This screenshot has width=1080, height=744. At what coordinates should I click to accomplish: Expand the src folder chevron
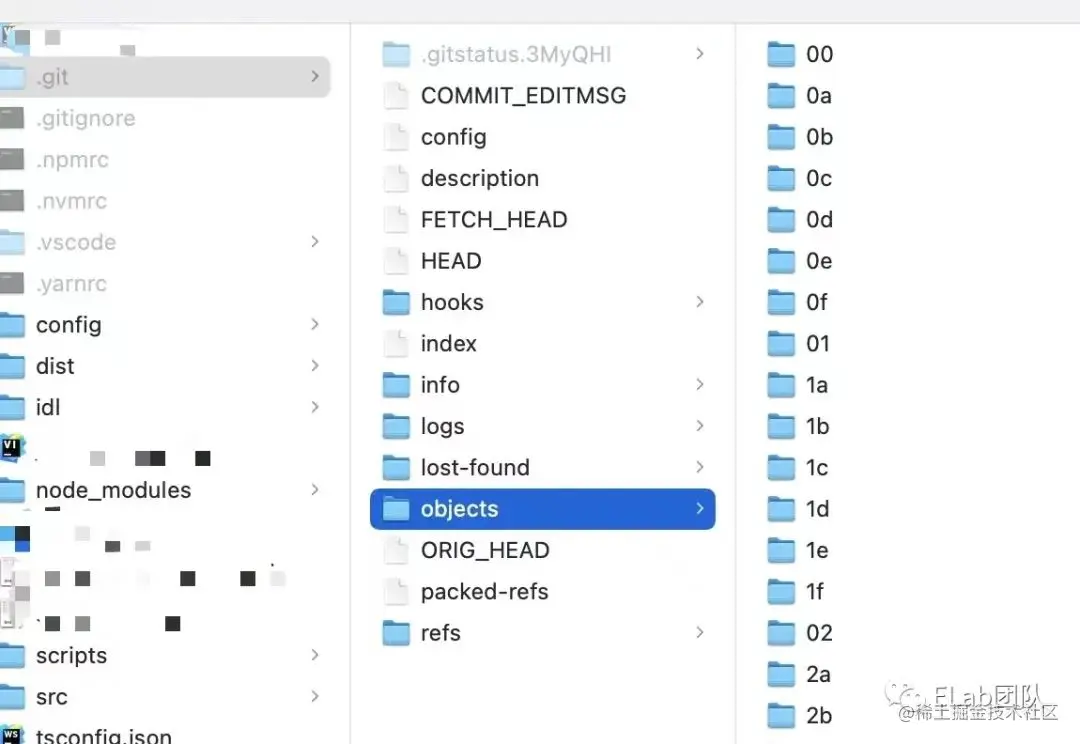tap(315, 696)
